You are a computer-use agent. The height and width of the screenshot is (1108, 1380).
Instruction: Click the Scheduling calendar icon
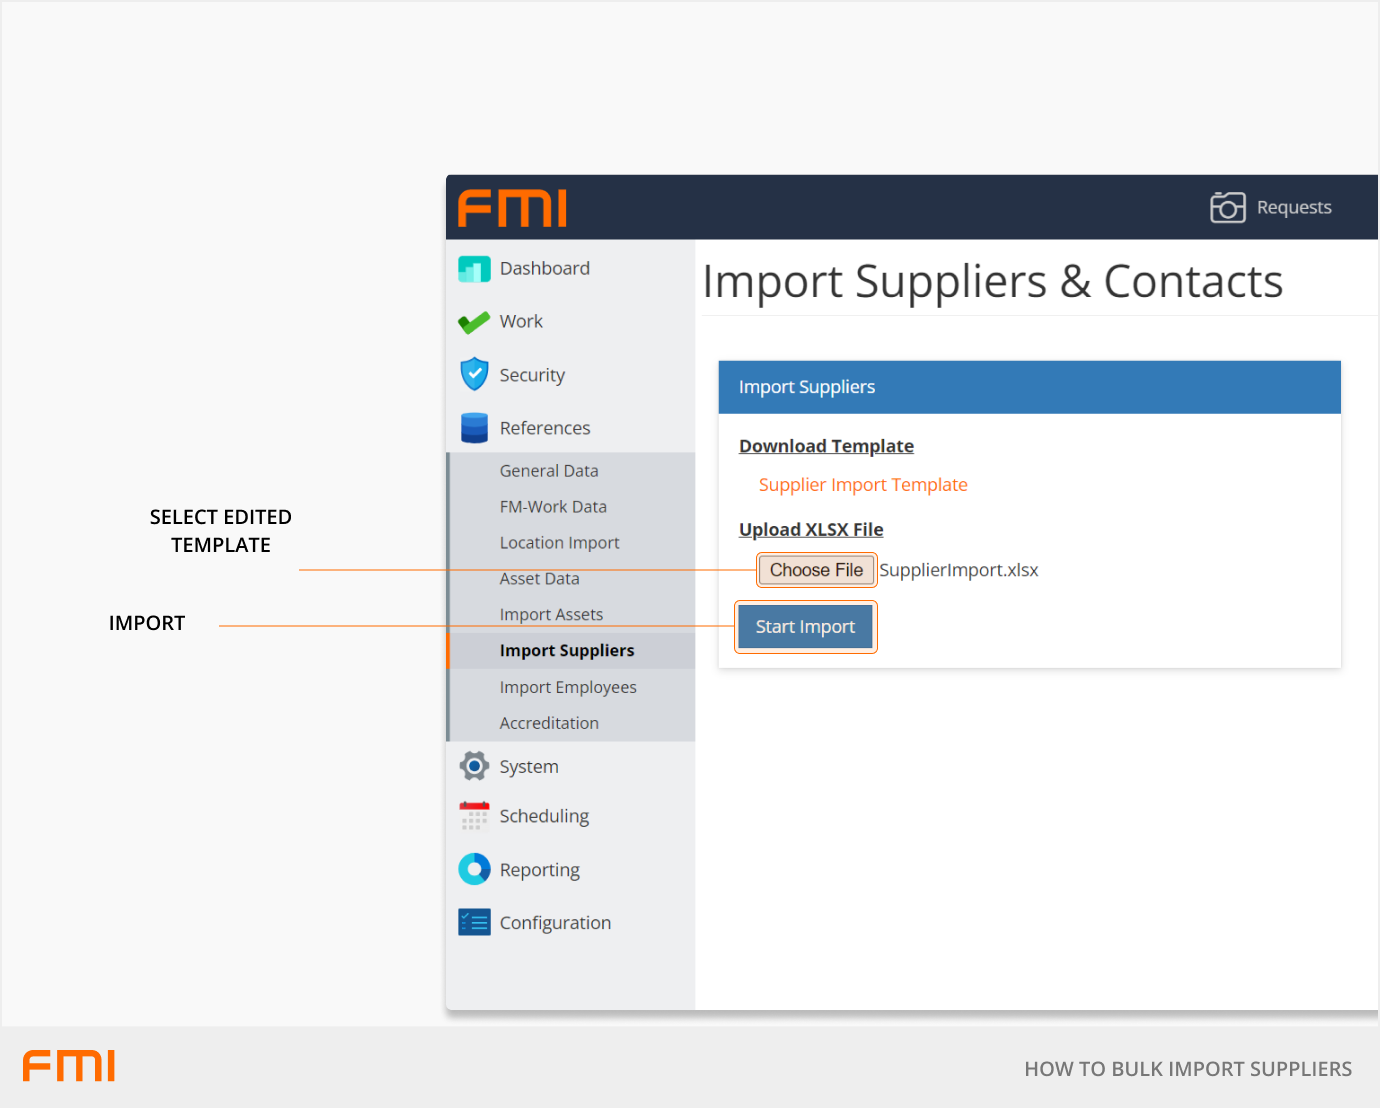click(x=474, y=816)
